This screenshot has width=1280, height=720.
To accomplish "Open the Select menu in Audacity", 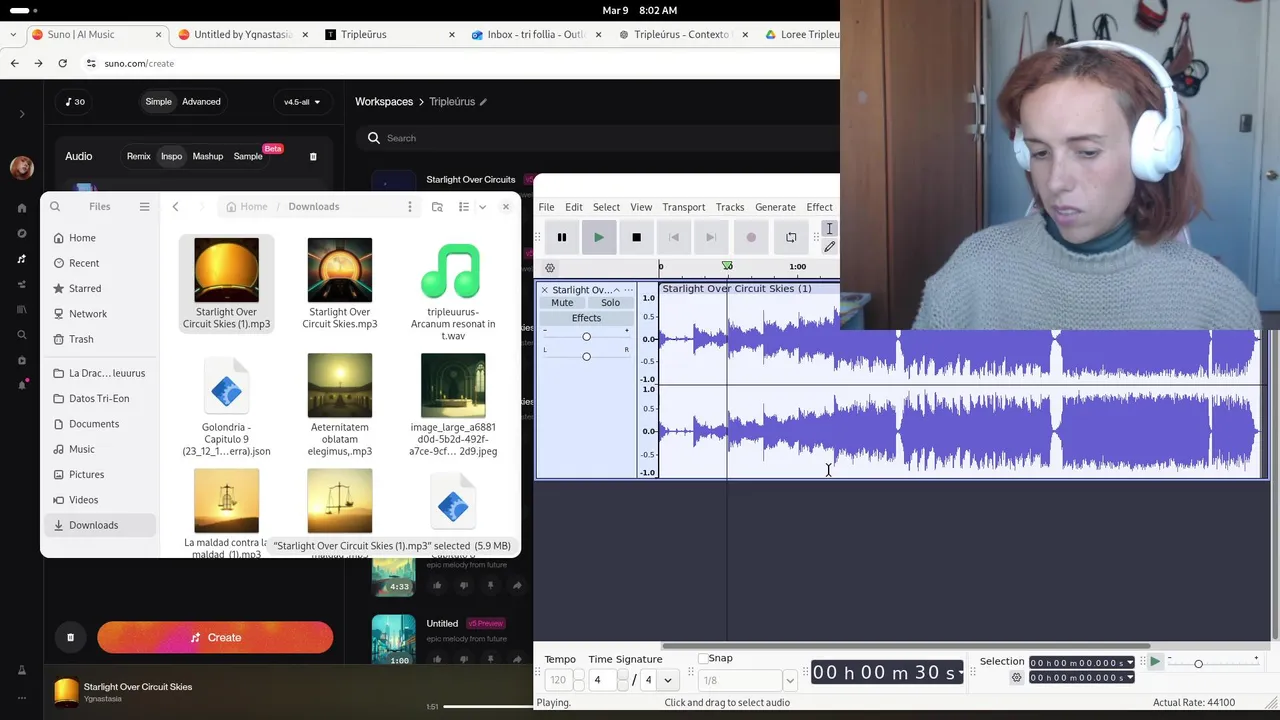I will coord(606,207).
